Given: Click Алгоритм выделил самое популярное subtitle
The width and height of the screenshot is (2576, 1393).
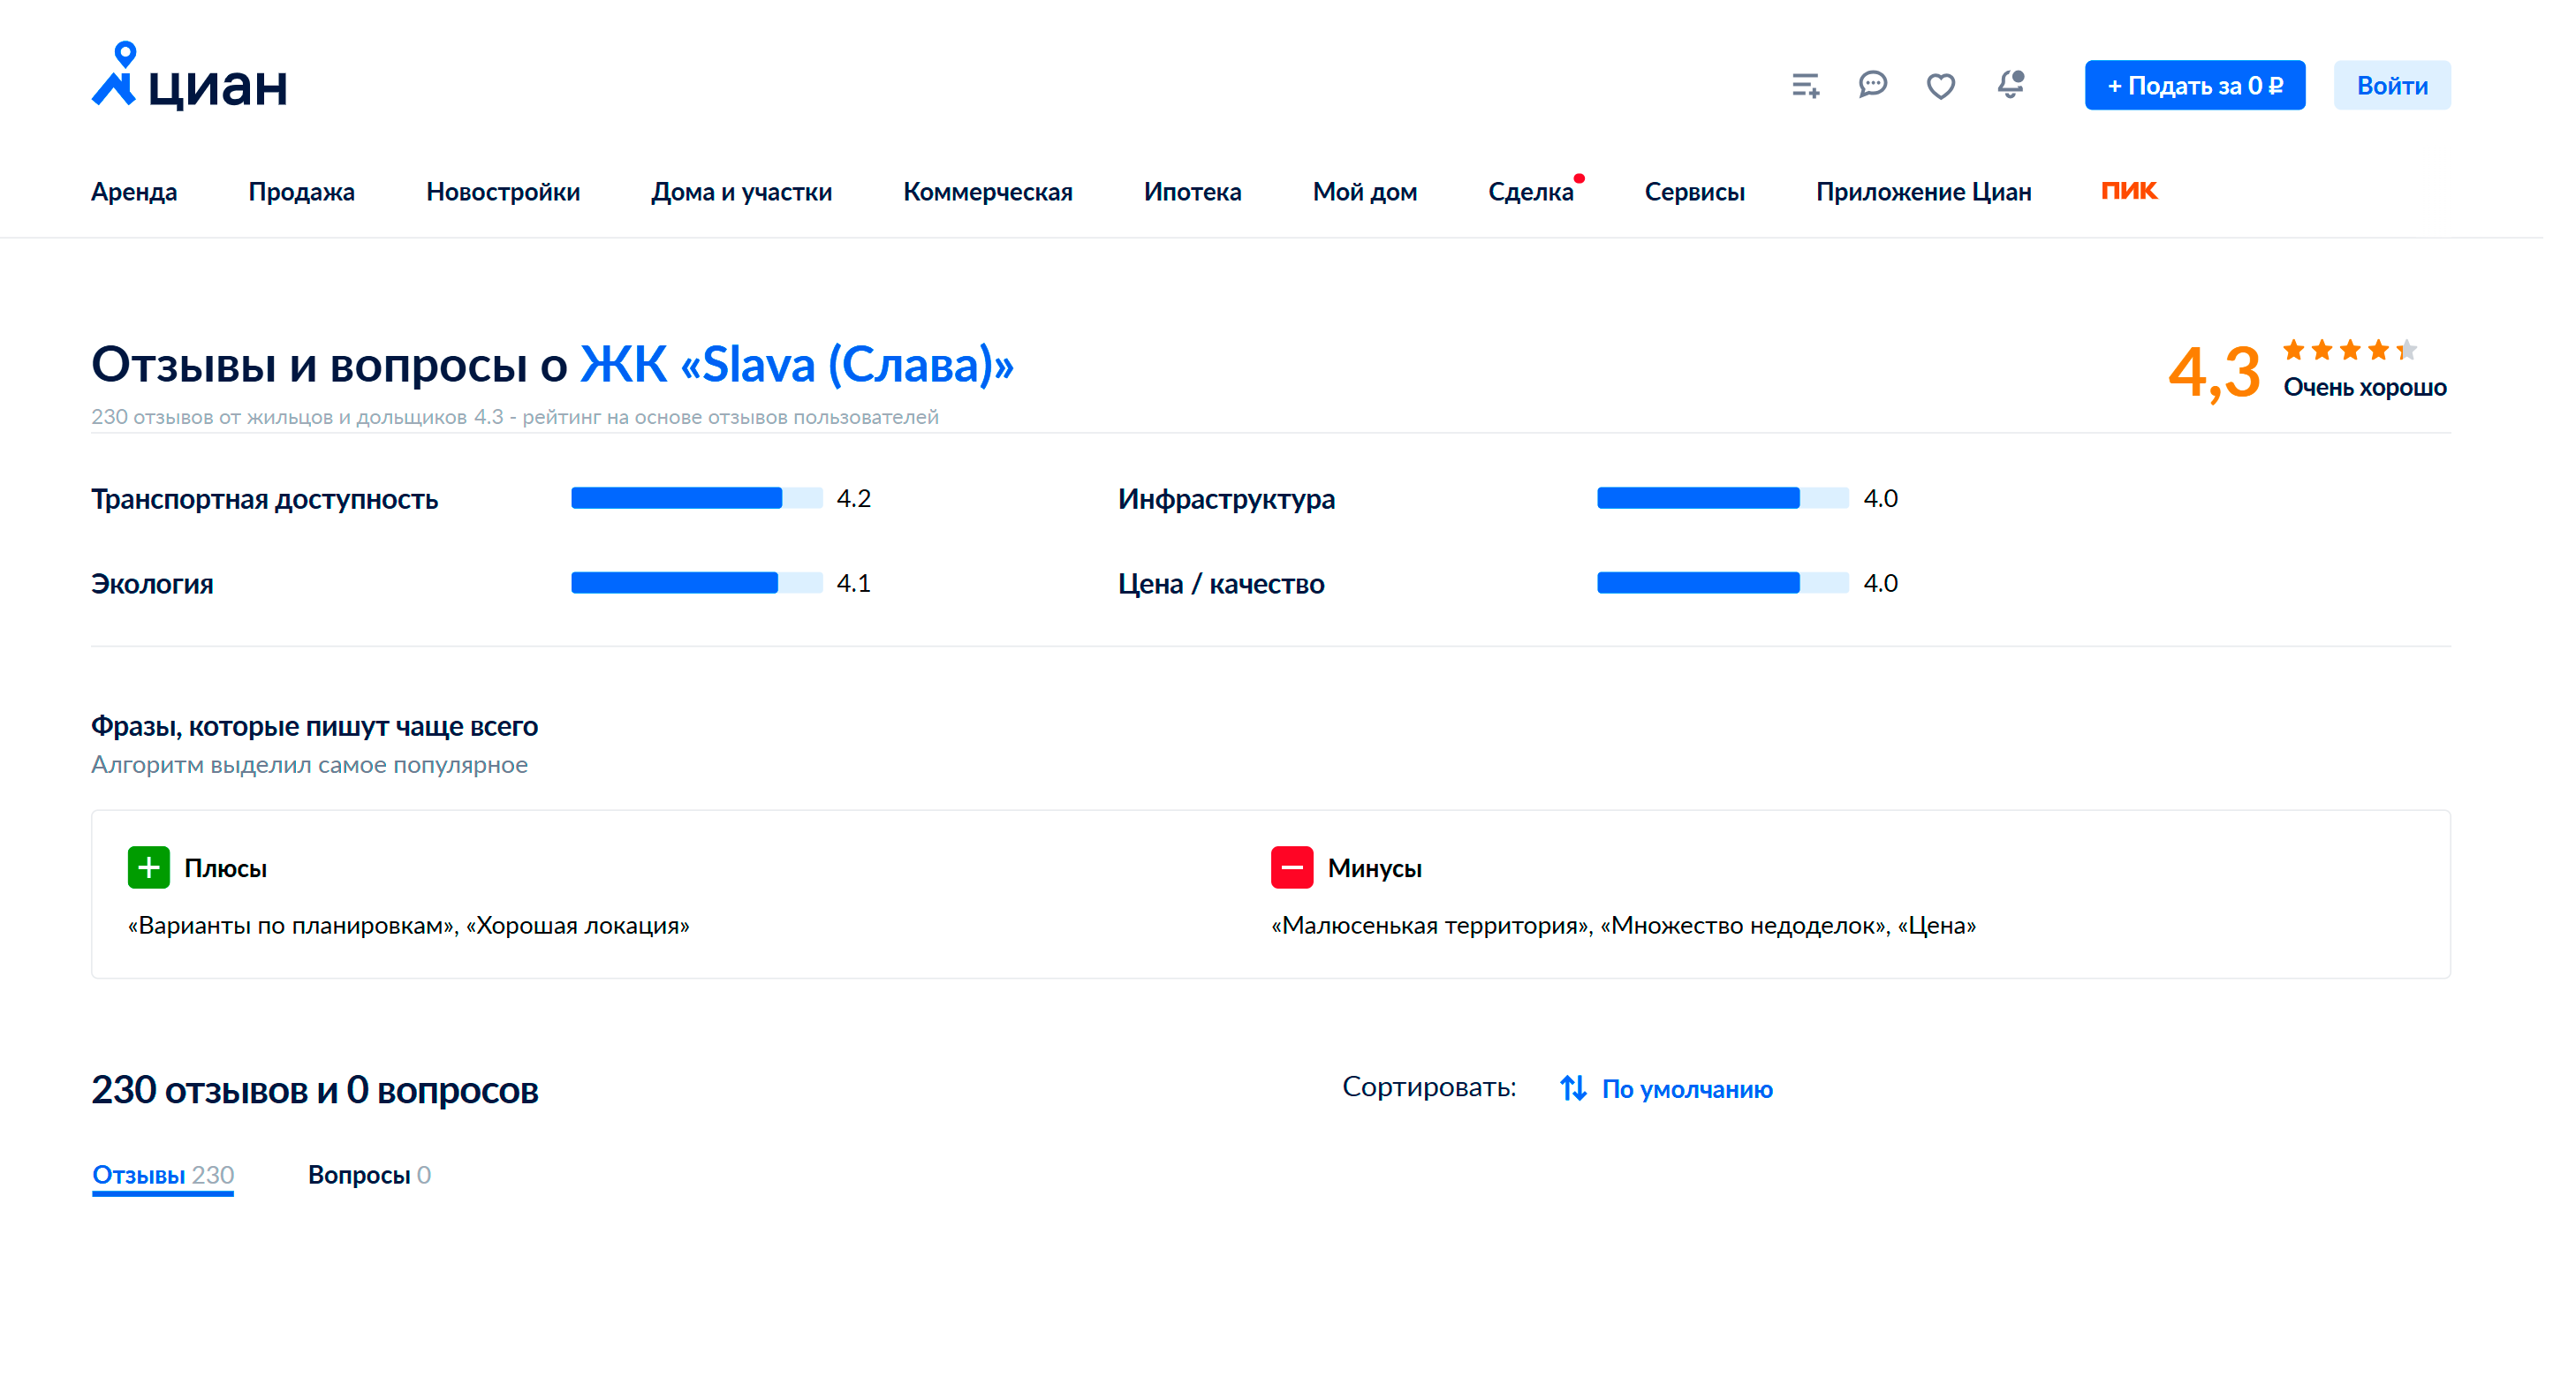Looking at the screenshot, I should pos(309,765).
